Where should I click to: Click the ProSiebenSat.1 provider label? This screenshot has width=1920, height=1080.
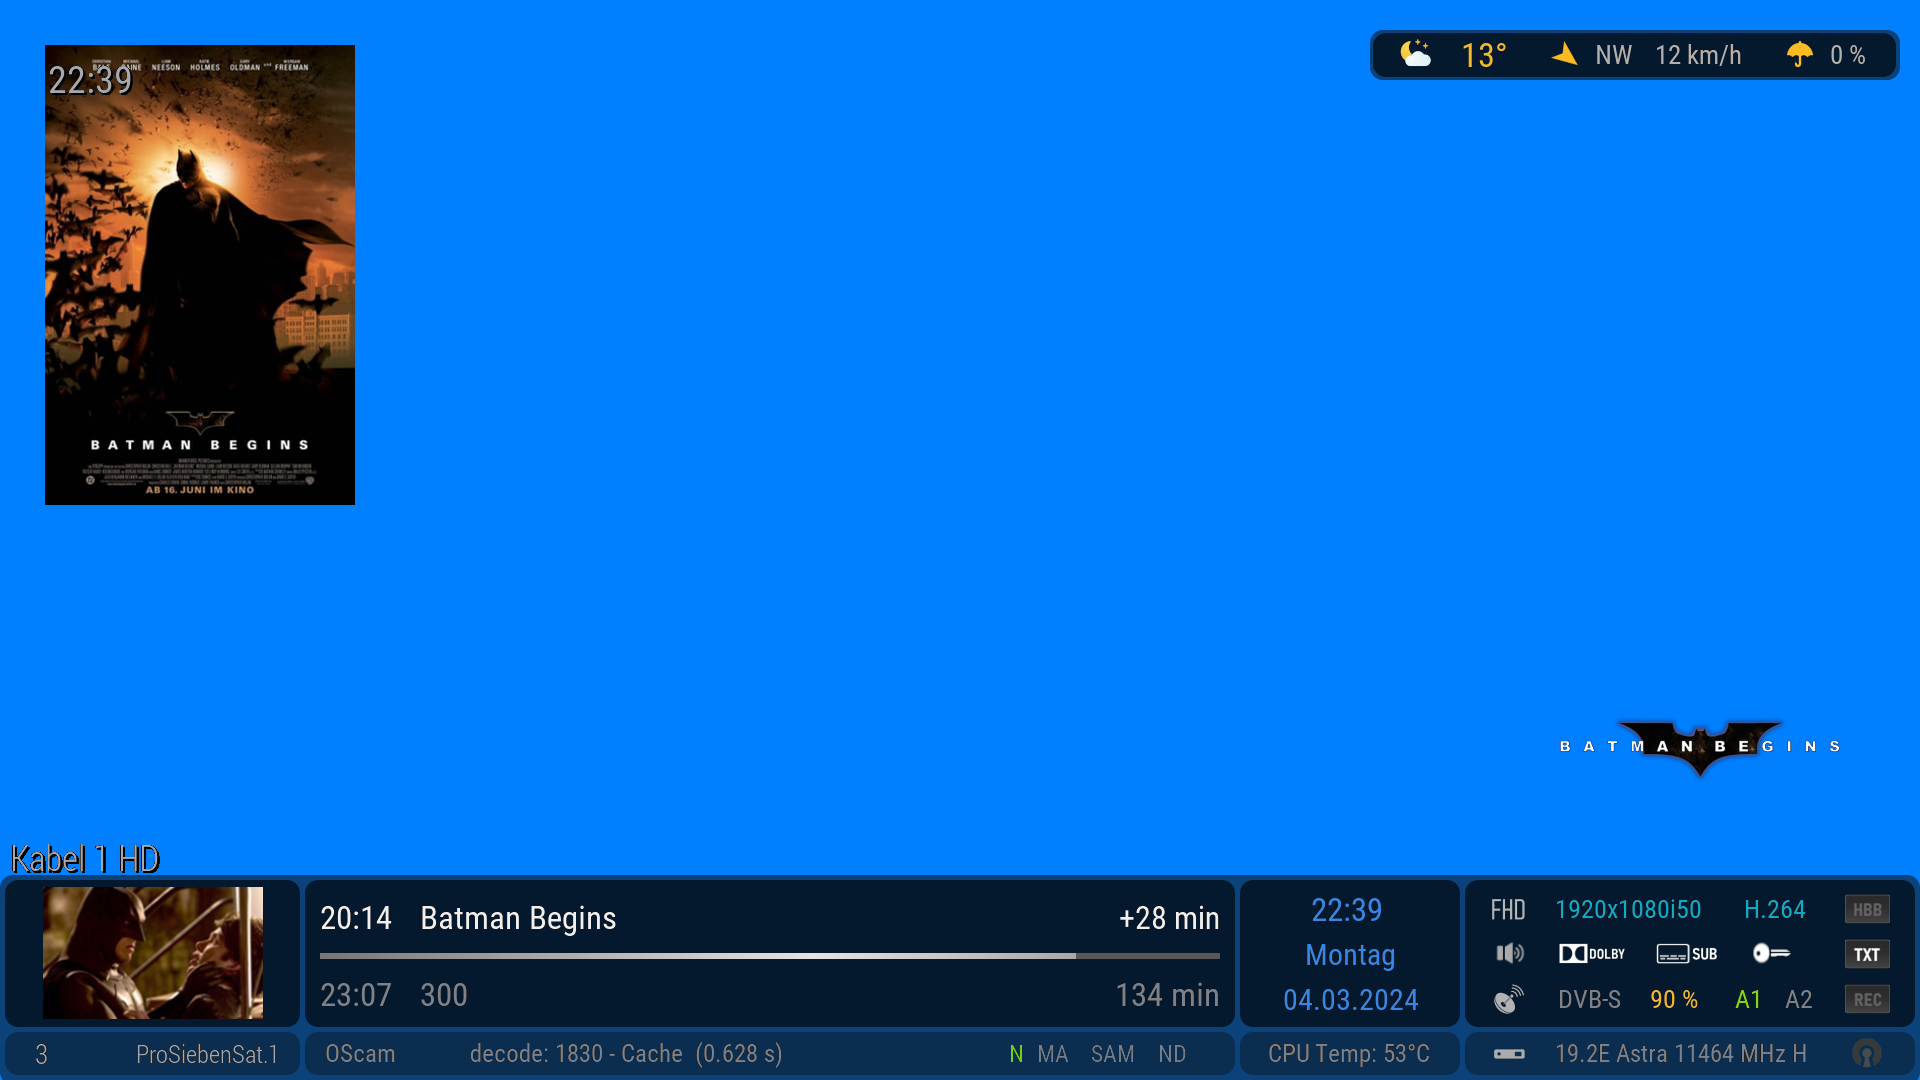coord(206,1054)
